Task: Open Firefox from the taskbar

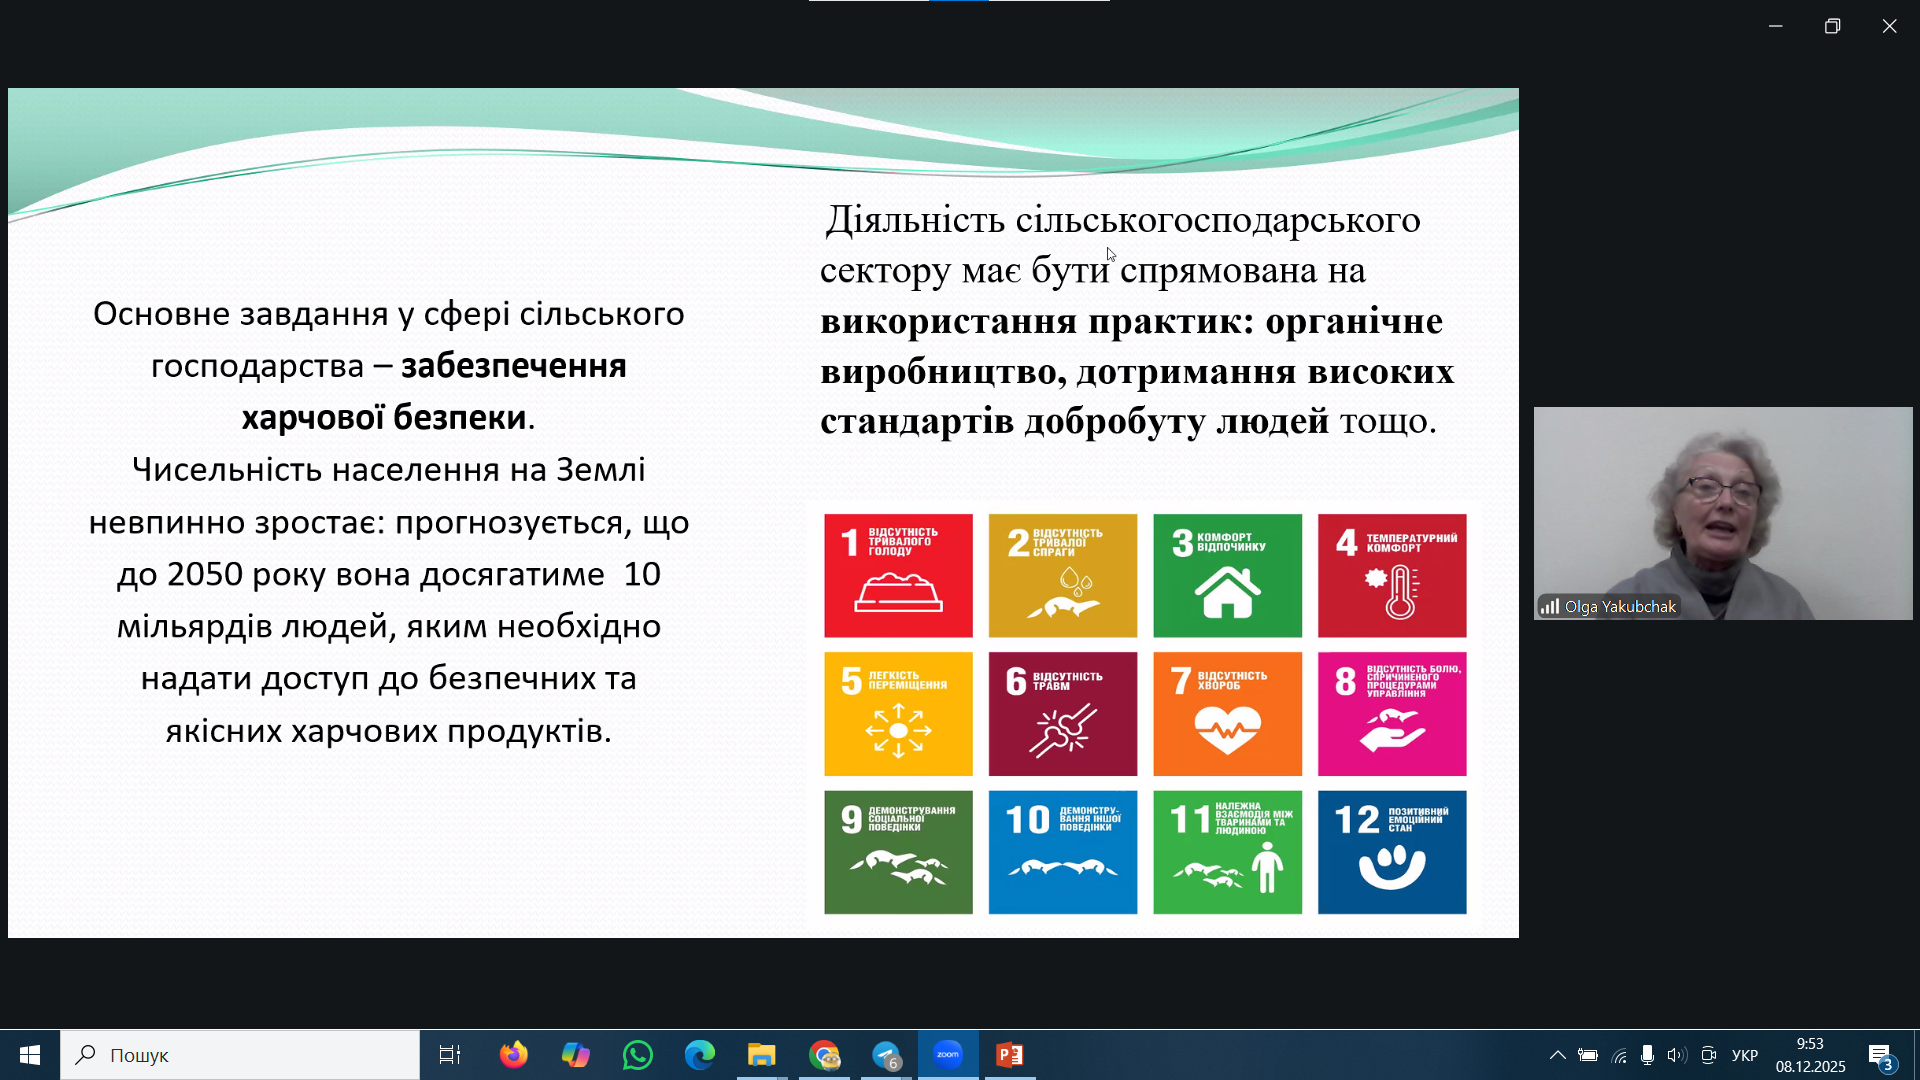Action: click(513, 1055)
